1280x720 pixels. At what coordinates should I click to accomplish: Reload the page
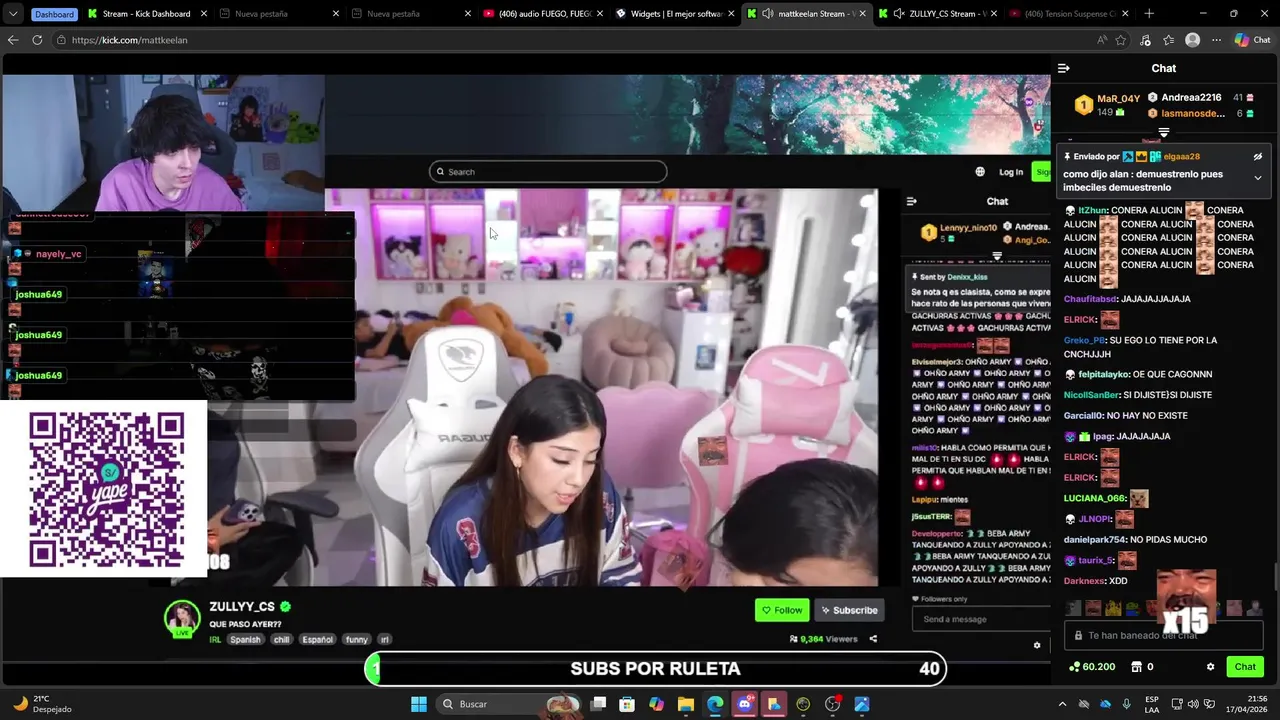(37, 40)
